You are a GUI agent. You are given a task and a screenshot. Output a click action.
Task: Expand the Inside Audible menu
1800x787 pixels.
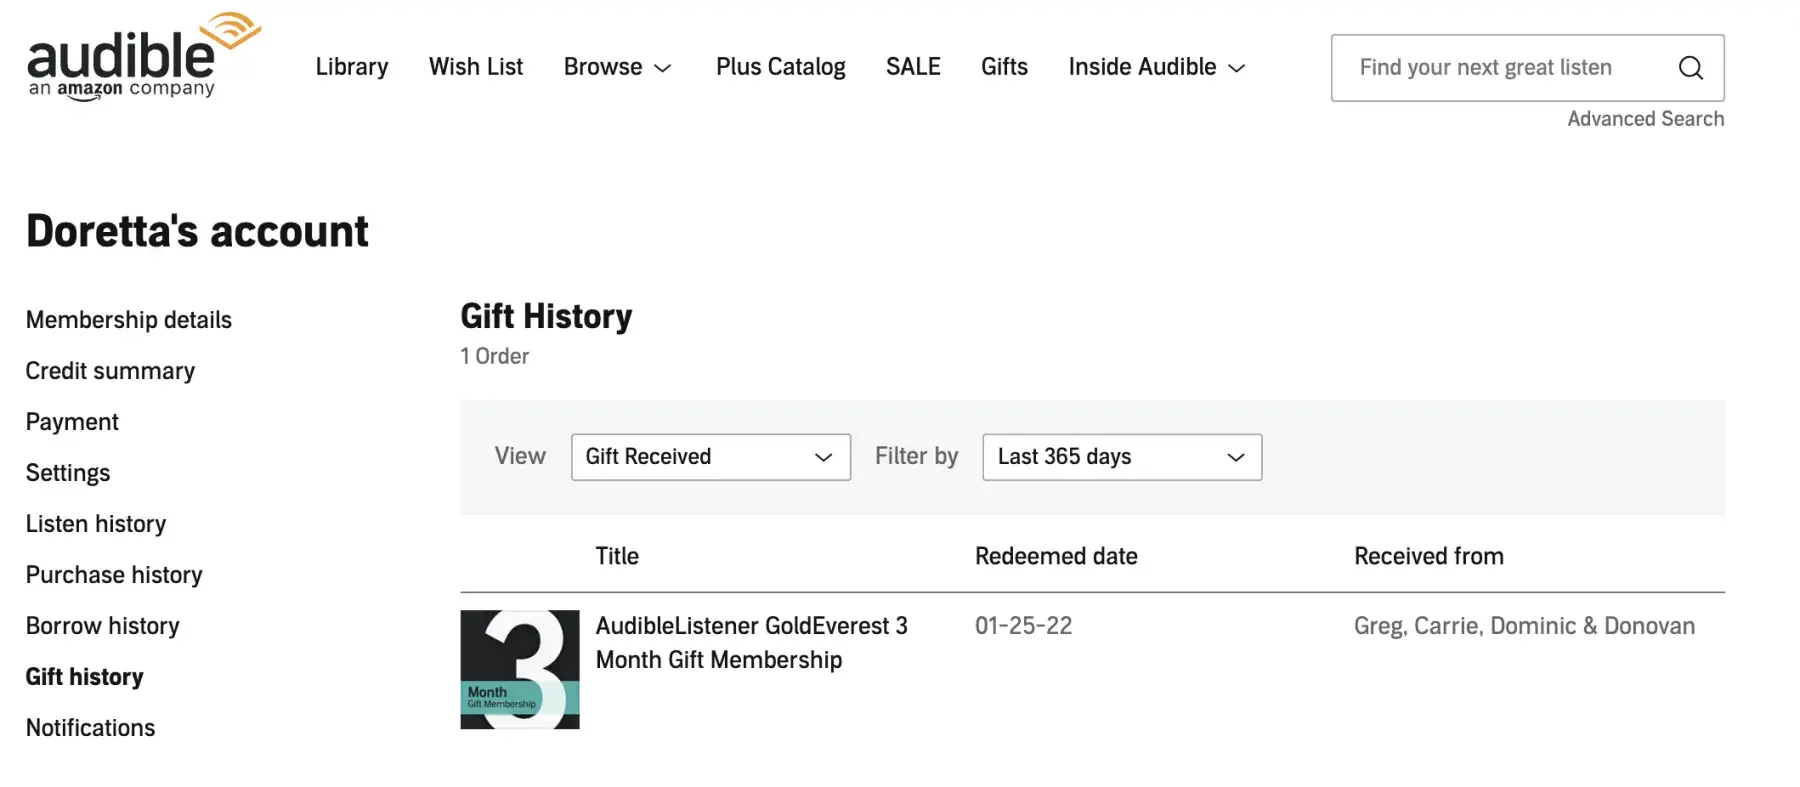1156,67
